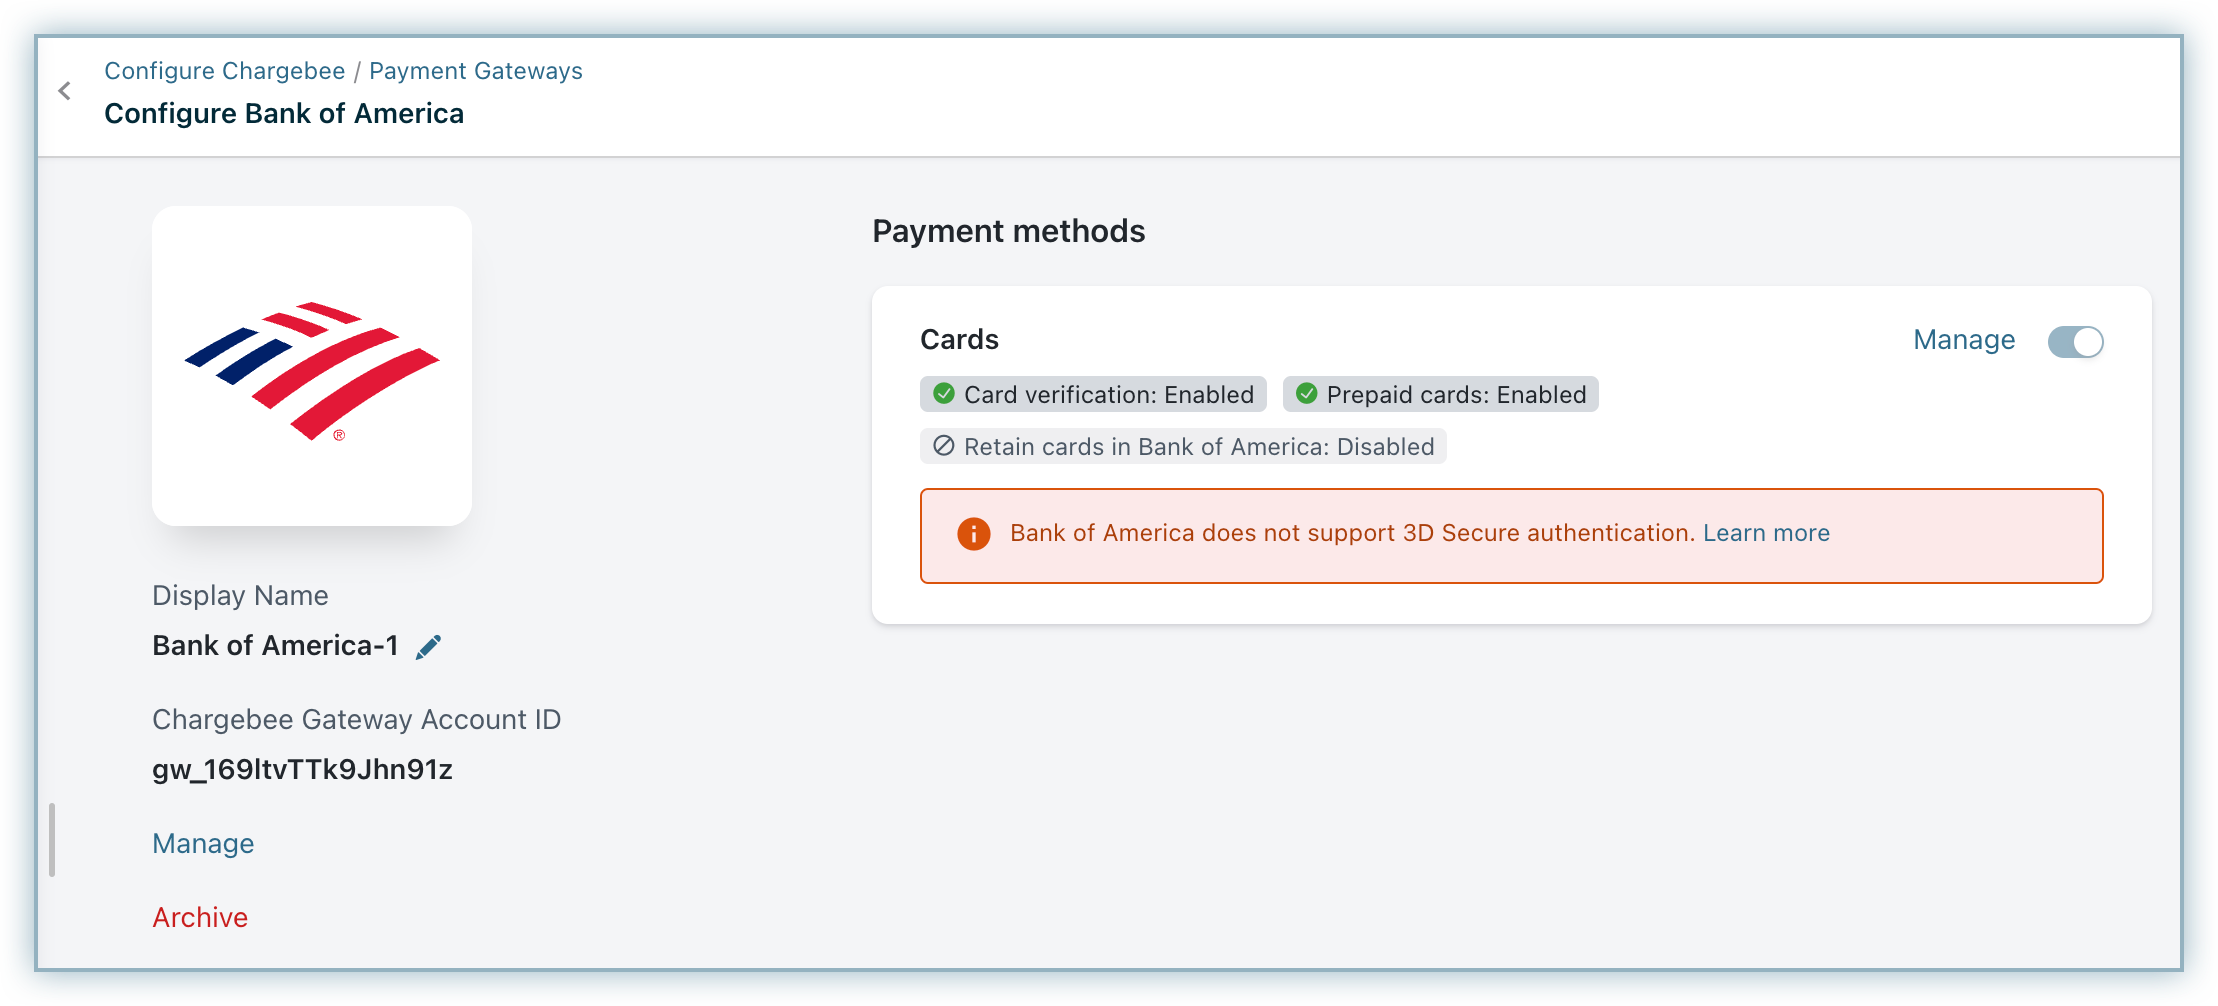Click the Bank of America-1 display name
This screenshot has height=1006, width=2218.
tap(275, 646)
